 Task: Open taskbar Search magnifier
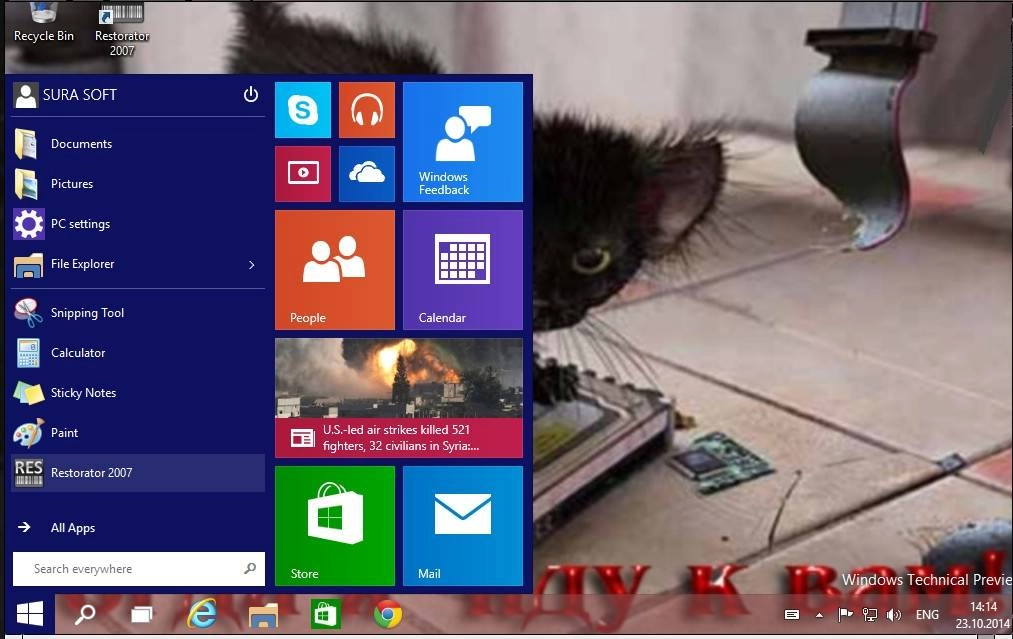tap(85, 614)
